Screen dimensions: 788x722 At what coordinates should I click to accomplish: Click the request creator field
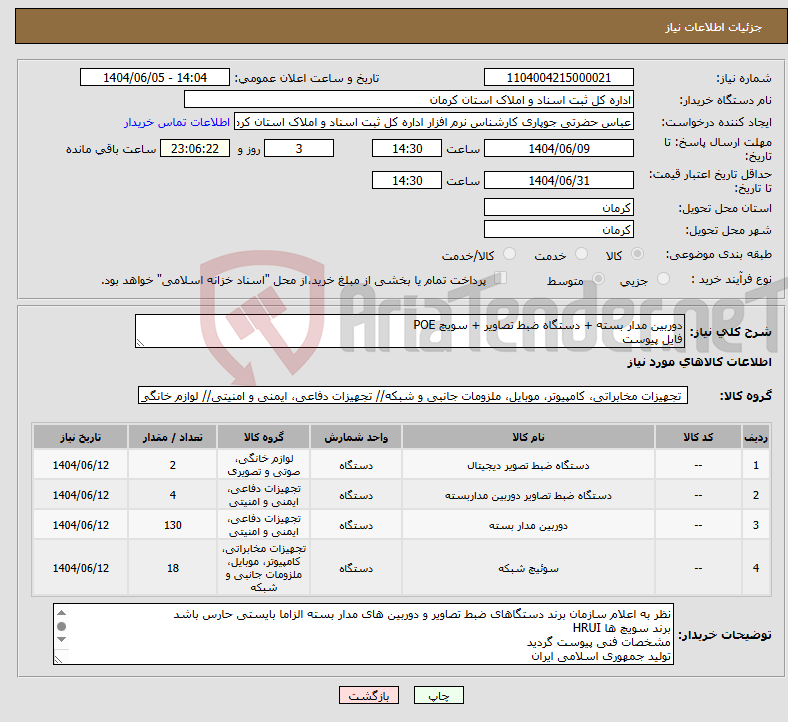(434, 122)
